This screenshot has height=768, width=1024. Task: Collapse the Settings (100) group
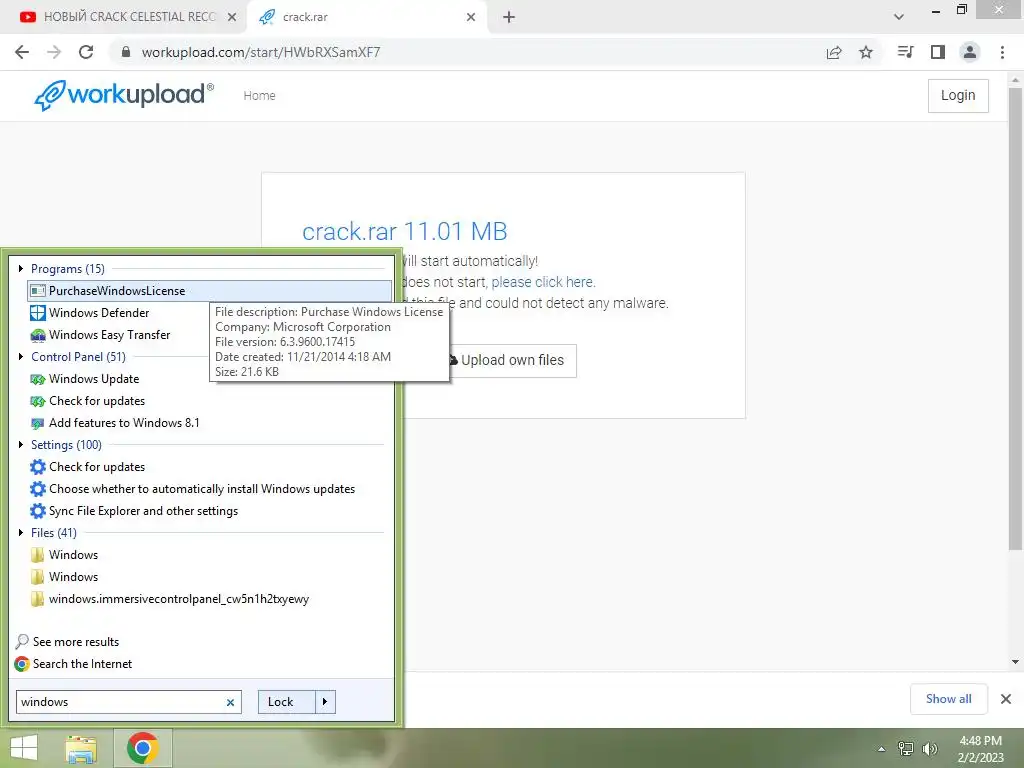(21, 445)
